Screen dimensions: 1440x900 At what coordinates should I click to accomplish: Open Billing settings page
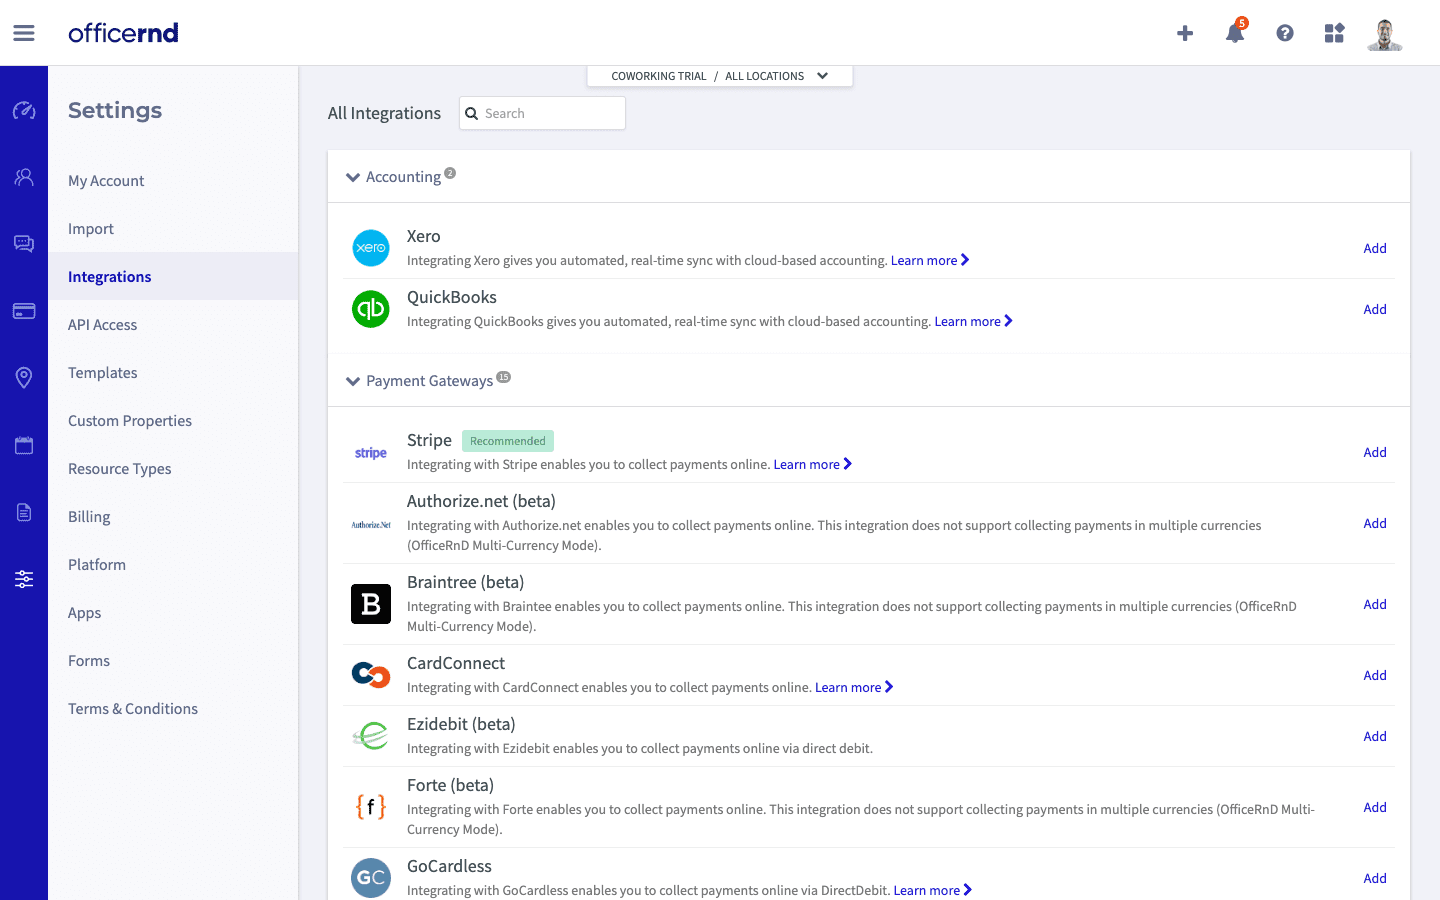89,517
